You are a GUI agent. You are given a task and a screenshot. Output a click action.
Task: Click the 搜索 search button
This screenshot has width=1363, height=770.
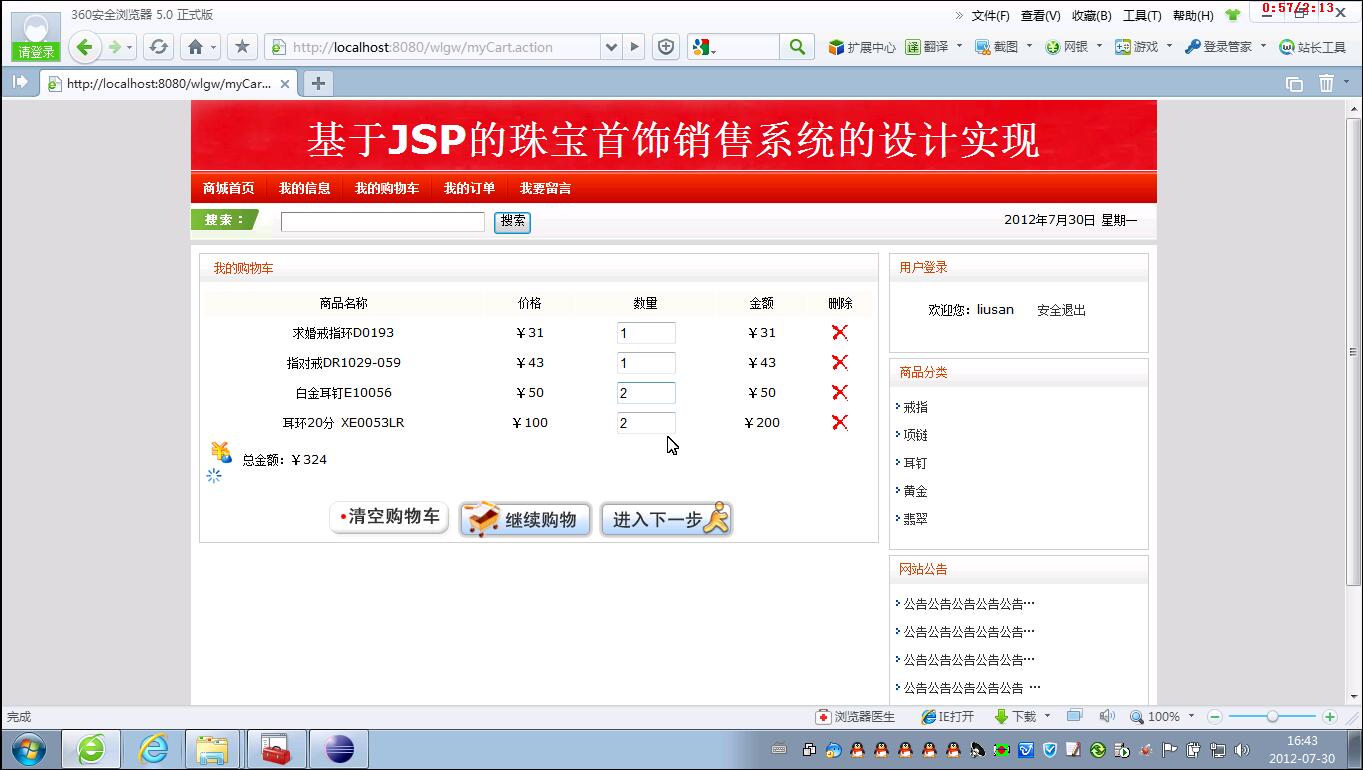(x=512, y=222)
